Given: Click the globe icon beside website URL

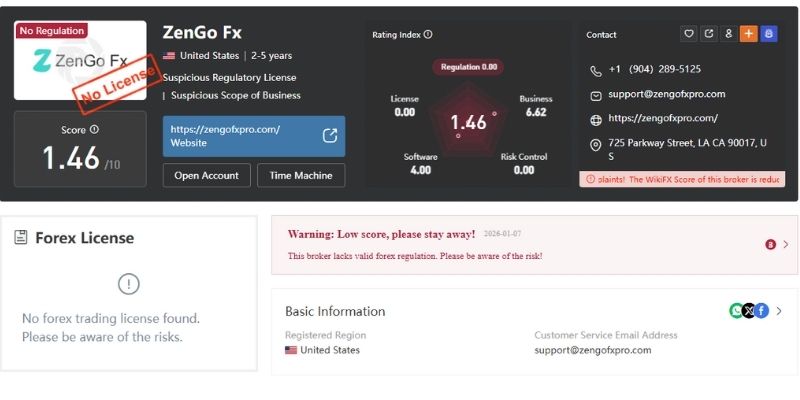Looking at the screenshot, I should [595, 120].
